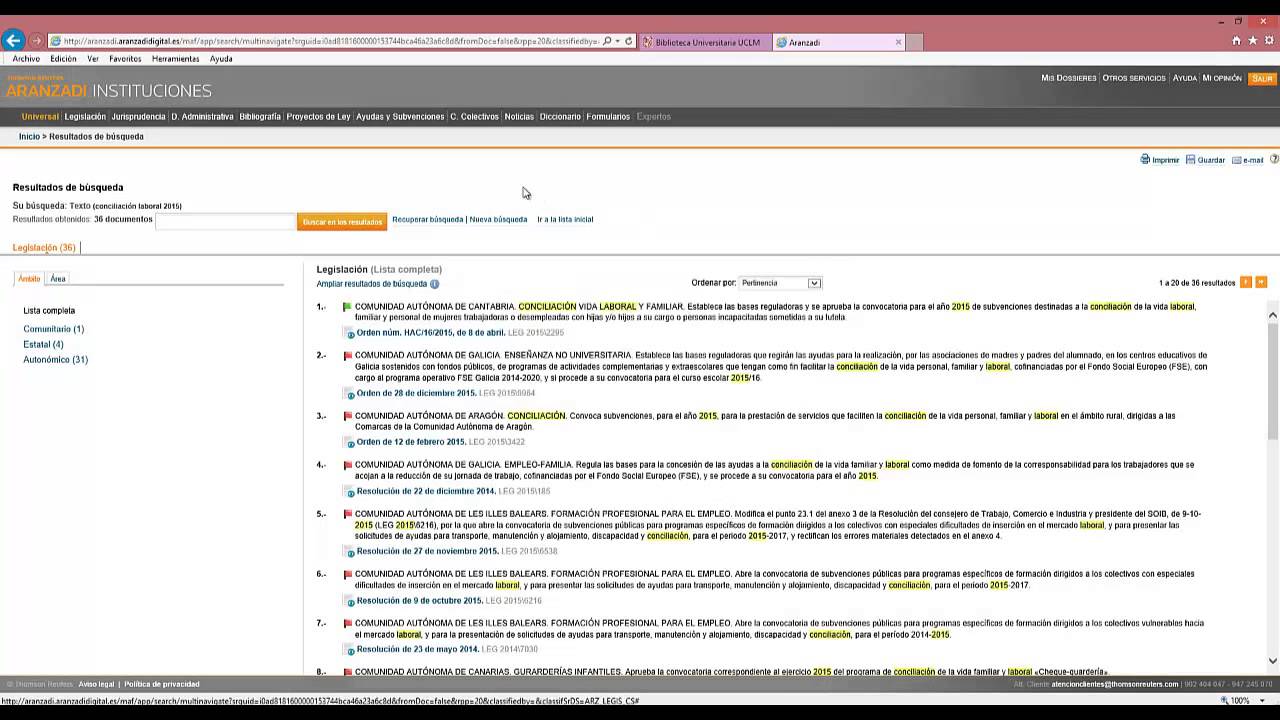Click the Política de privacidad footer link
This screenshot has width=1280, height=720.
[x=162, y=685]
